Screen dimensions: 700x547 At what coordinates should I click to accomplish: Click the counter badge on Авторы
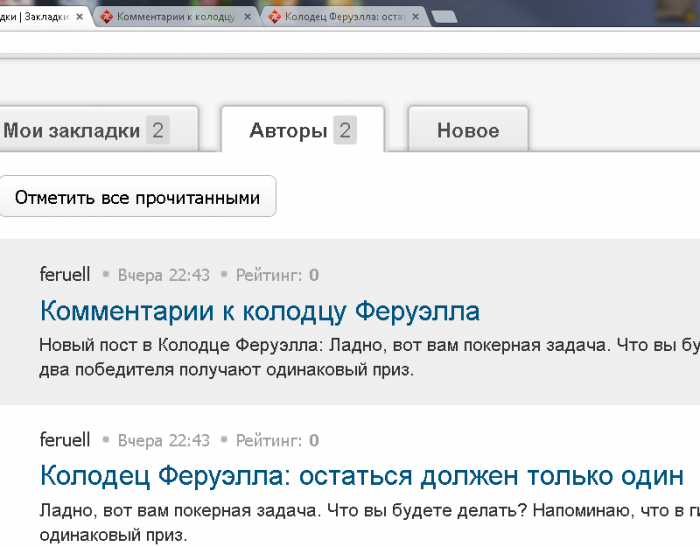click(x=345, y=130)
